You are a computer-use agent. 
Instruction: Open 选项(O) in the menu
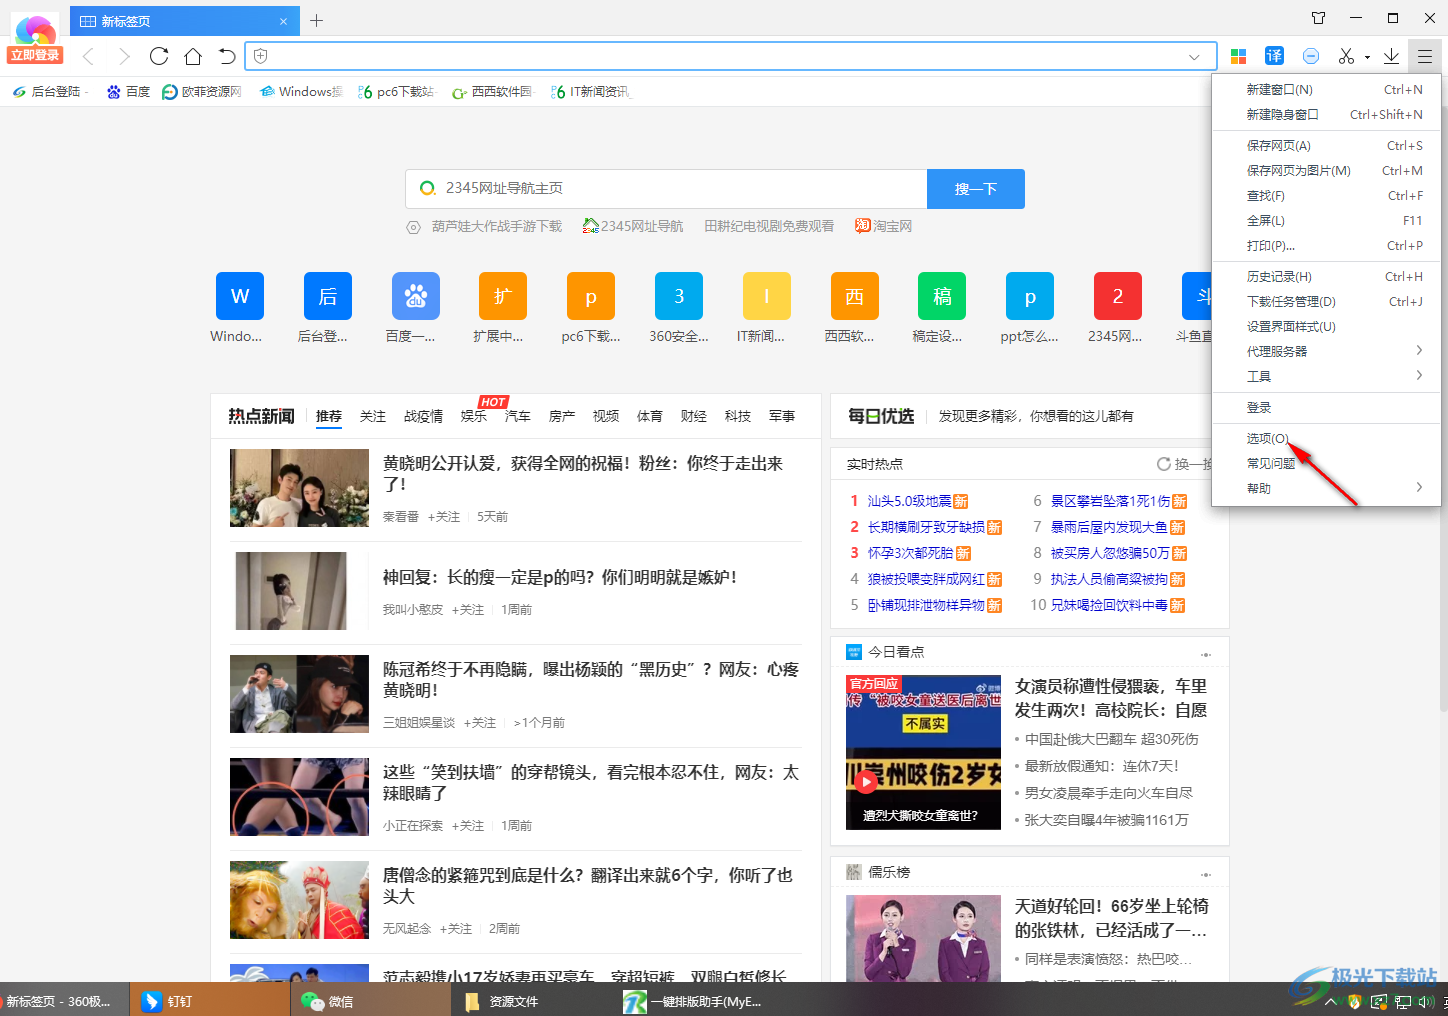pyautogui.click(x=1329, y=439)
